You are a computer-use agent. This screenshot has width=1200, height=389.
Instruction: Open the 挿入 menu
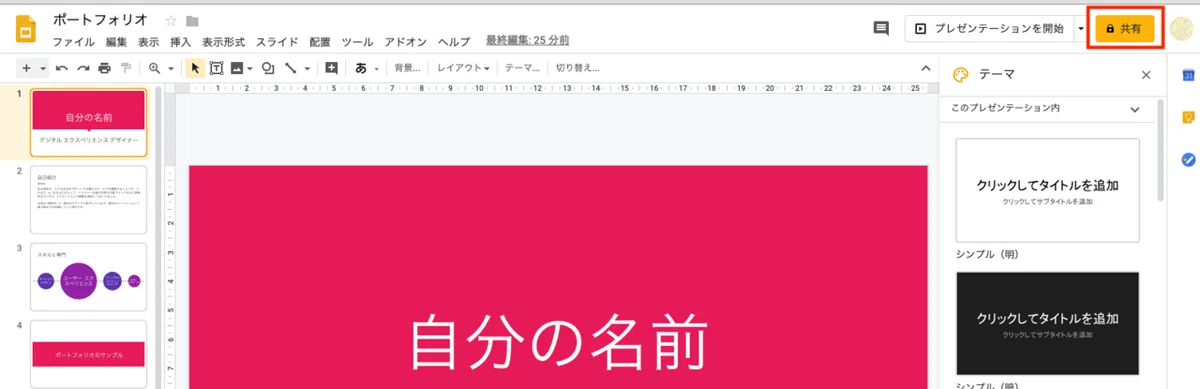click(x=181, y=42)
